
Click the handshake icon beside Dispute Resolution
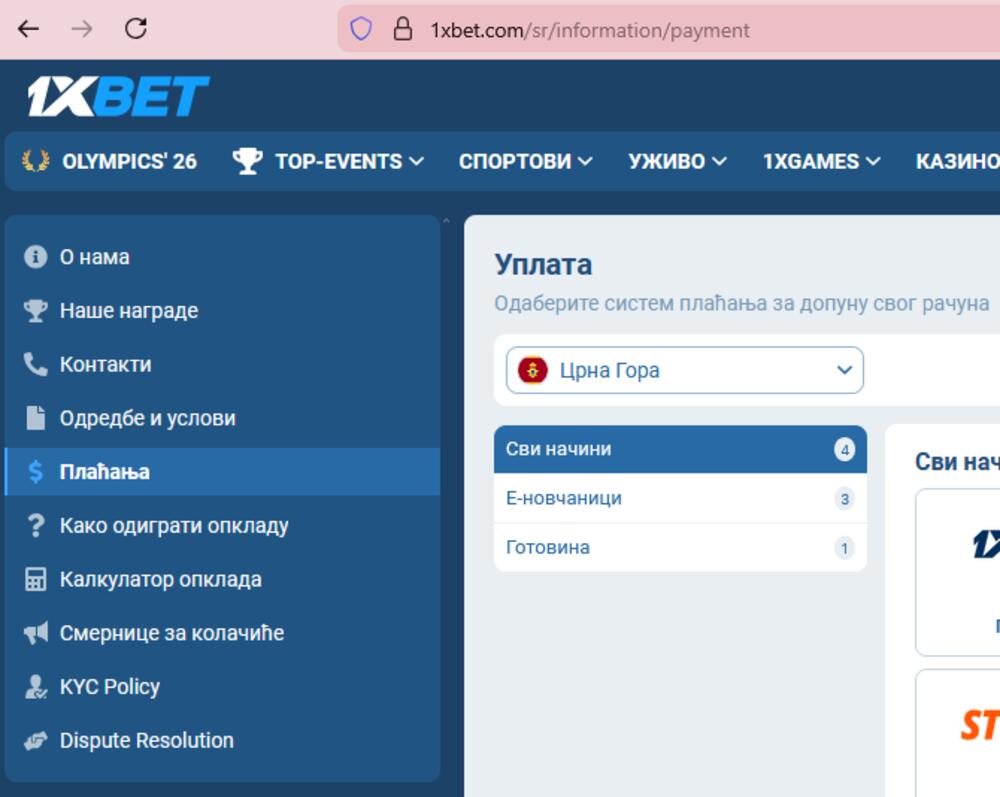click(36, 741)
